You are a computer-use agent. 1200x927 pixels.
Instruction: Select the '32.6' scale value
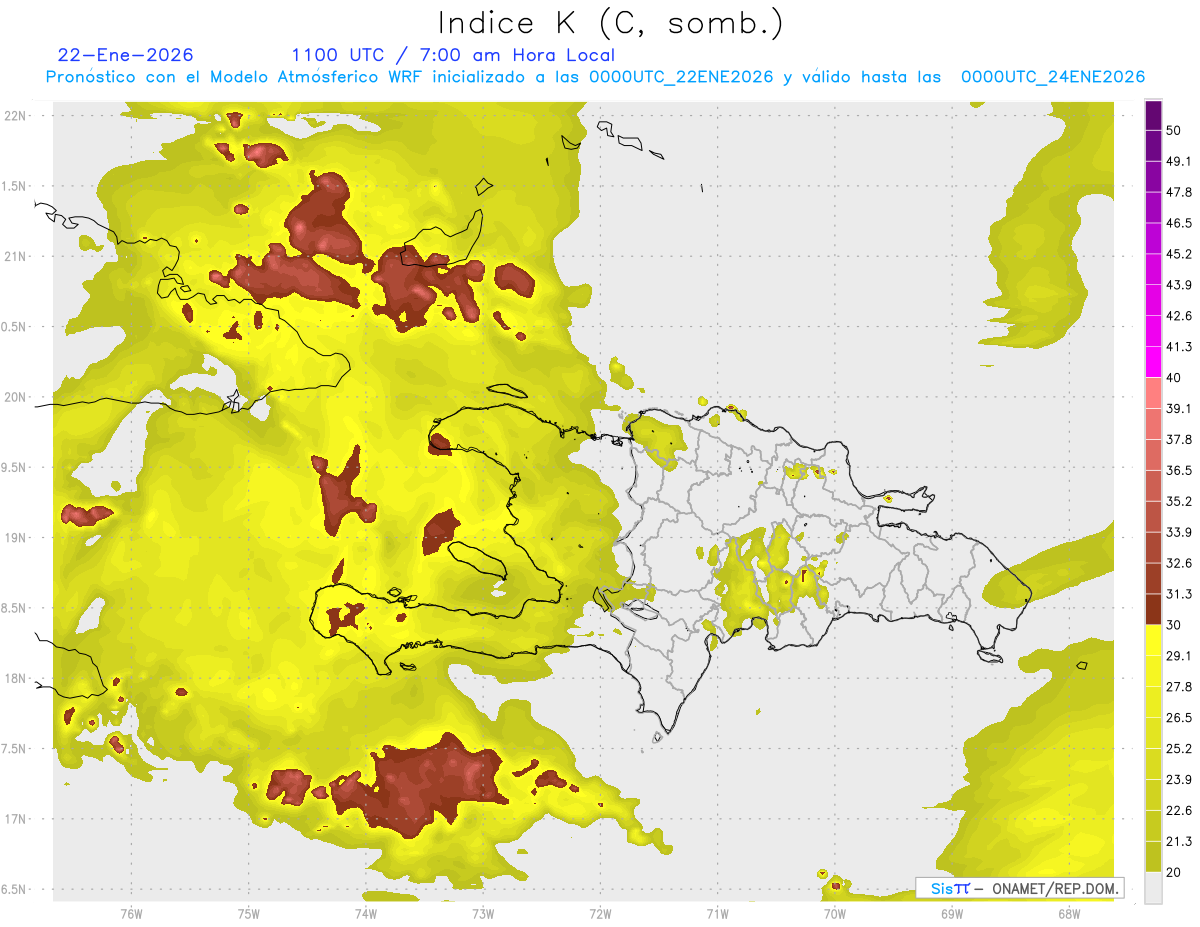[1179, 563]
